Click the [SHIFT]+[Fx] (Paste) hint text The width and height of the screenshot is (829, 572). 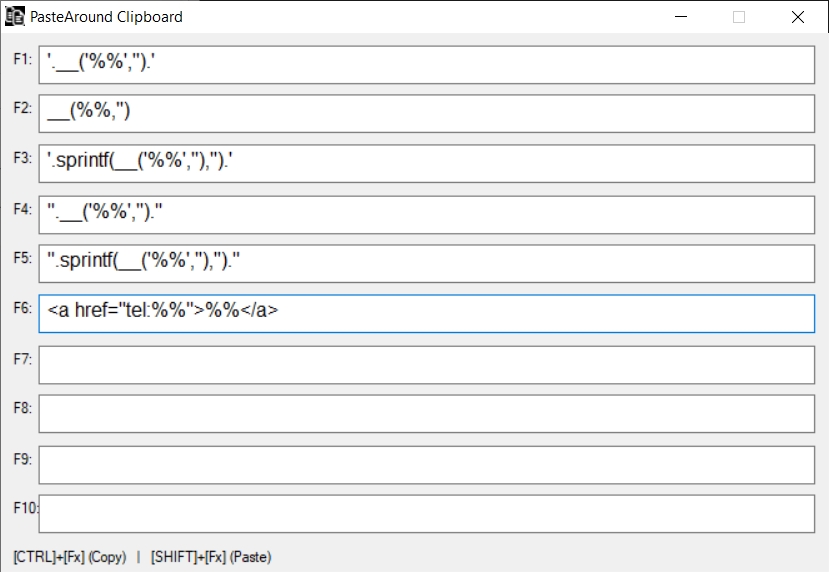(211, 557)
